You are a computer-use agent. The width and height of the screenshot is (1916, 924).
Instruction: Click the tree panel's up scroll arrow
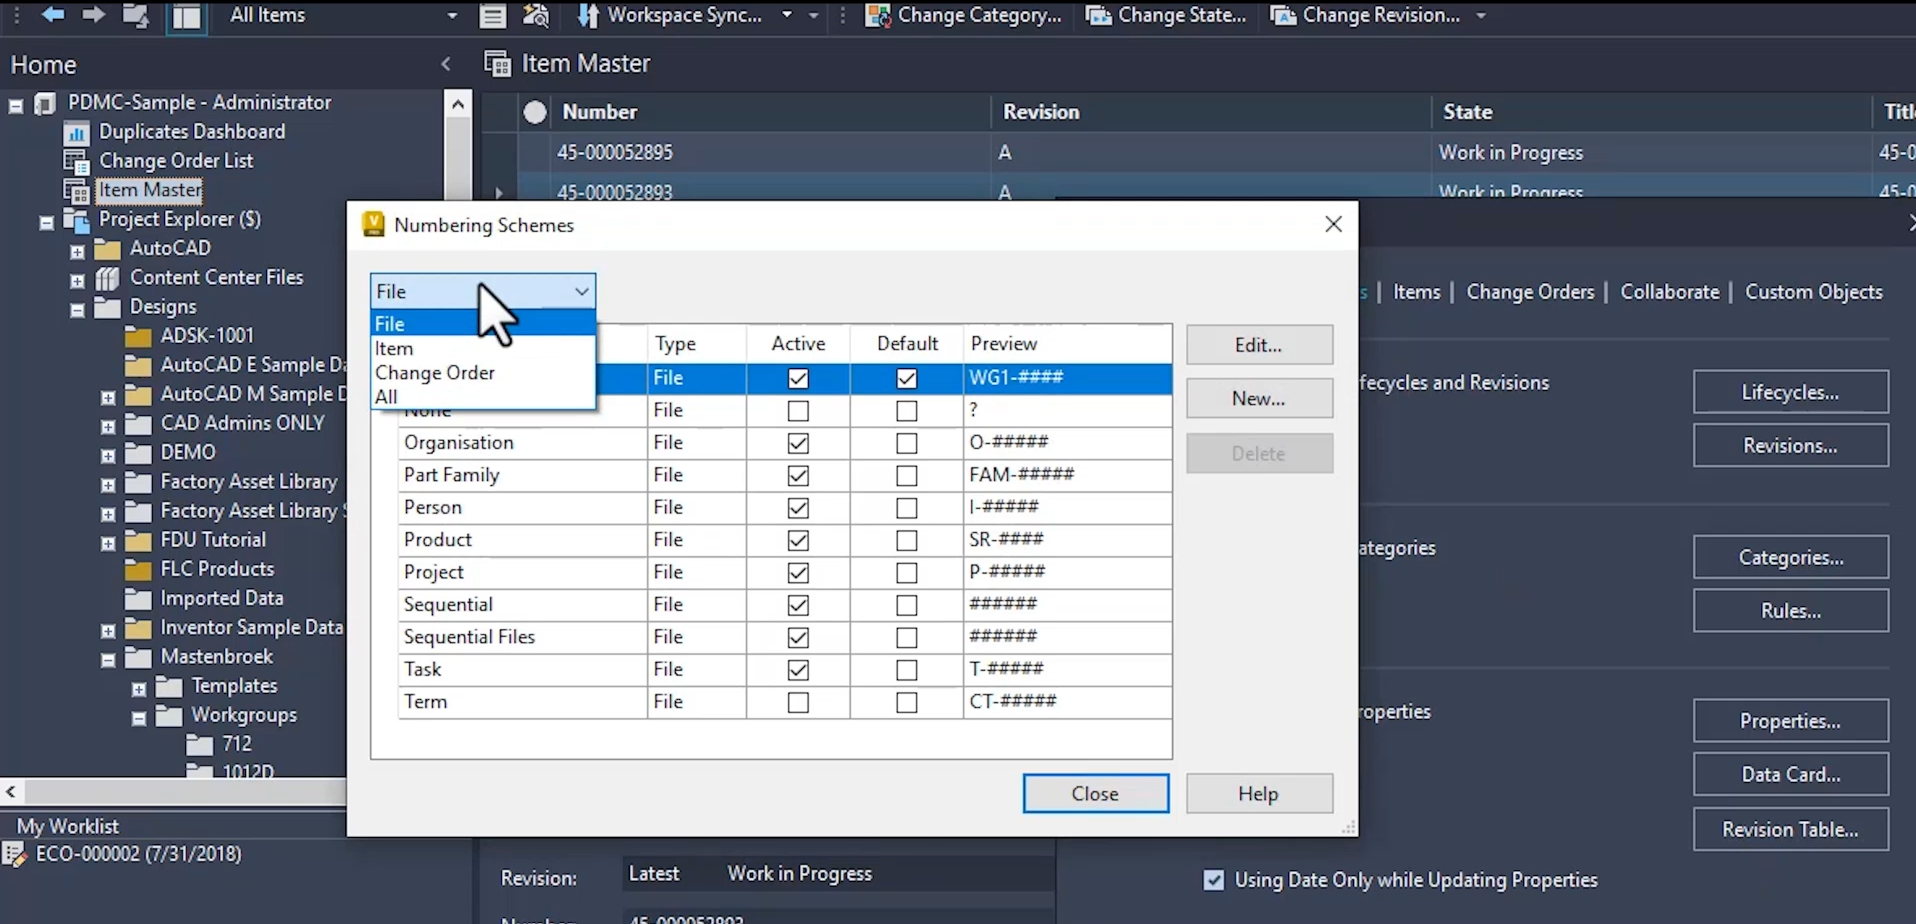pyautogui.click(x=458, y=103)
